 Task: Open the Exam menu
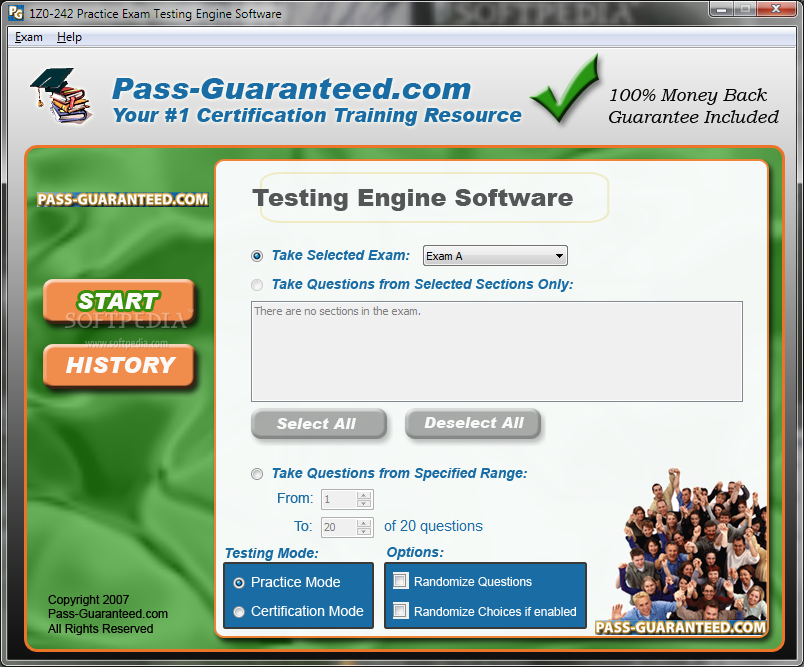pos(28,37)
